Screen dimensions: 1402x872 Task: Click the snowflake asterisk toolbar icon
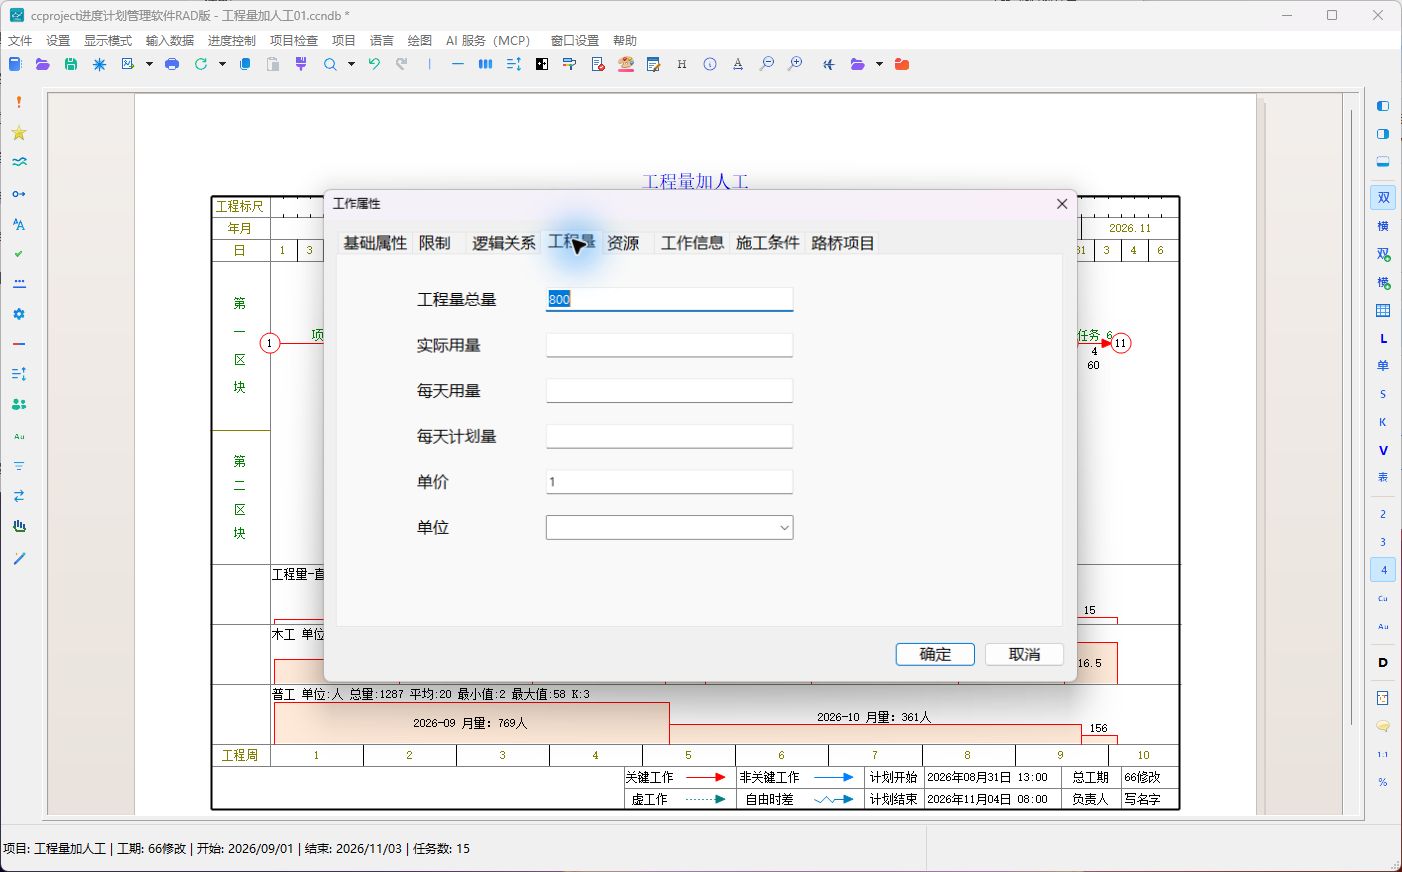point(99,64)
